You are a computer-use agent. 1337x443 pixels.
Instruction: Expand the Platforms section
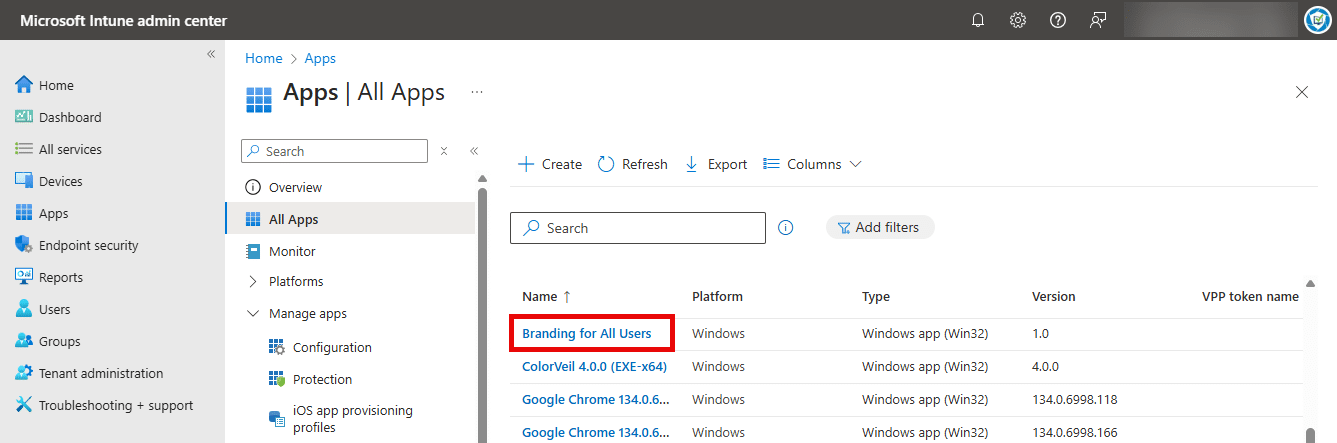click(x=252, y=281)
